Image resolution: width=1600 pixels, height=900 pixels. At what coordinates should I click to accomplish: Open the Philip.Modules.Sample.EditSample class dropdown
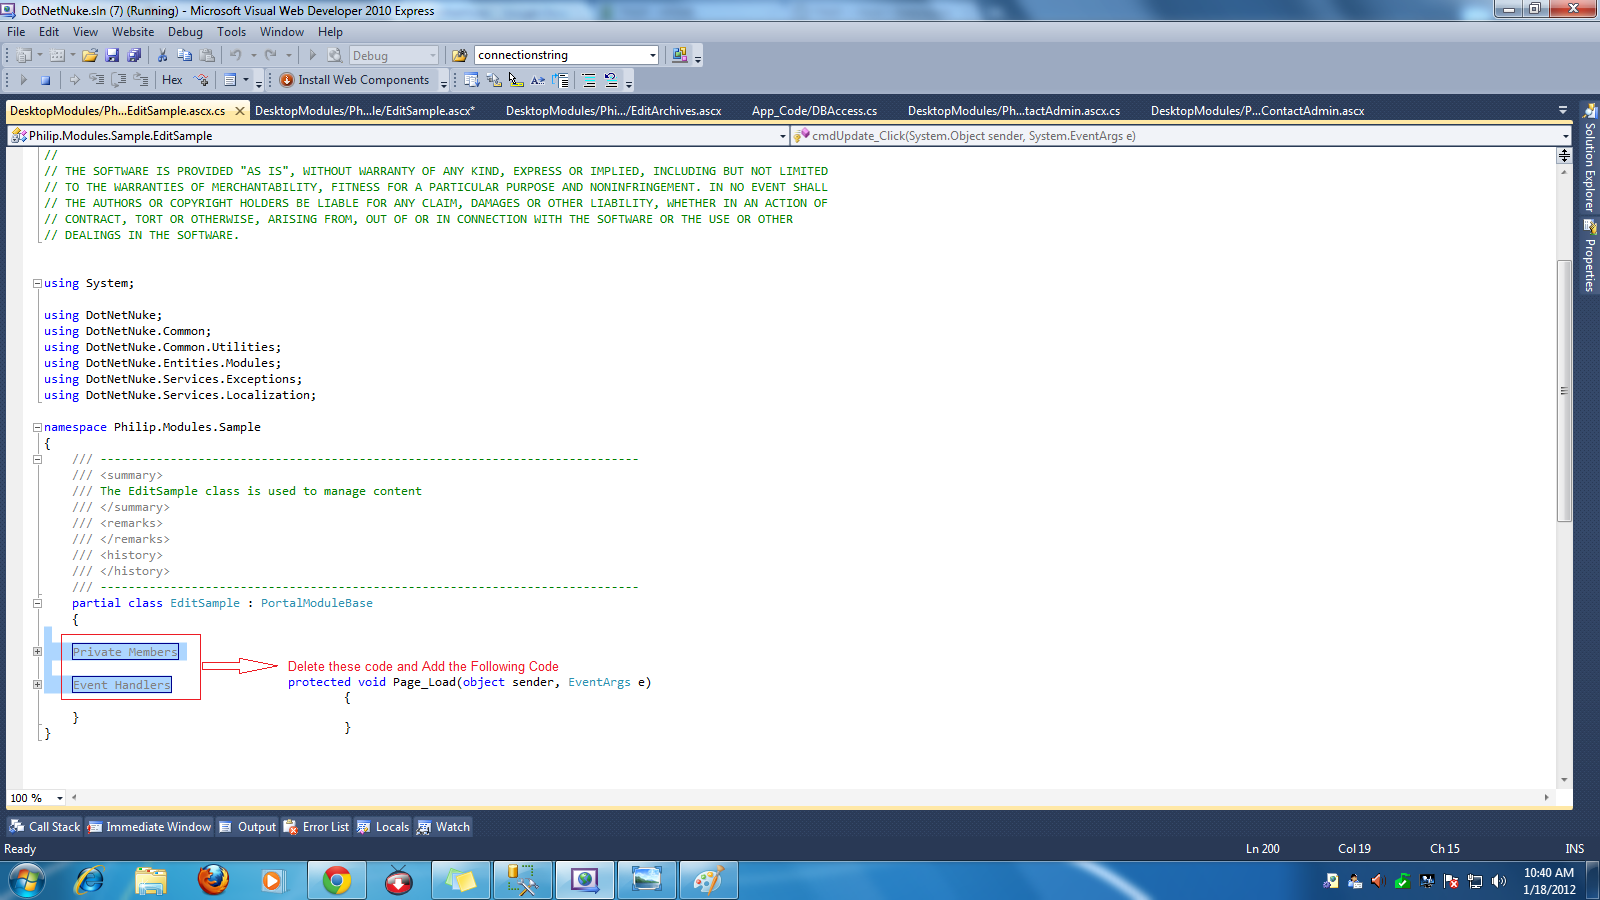(782, 136)
